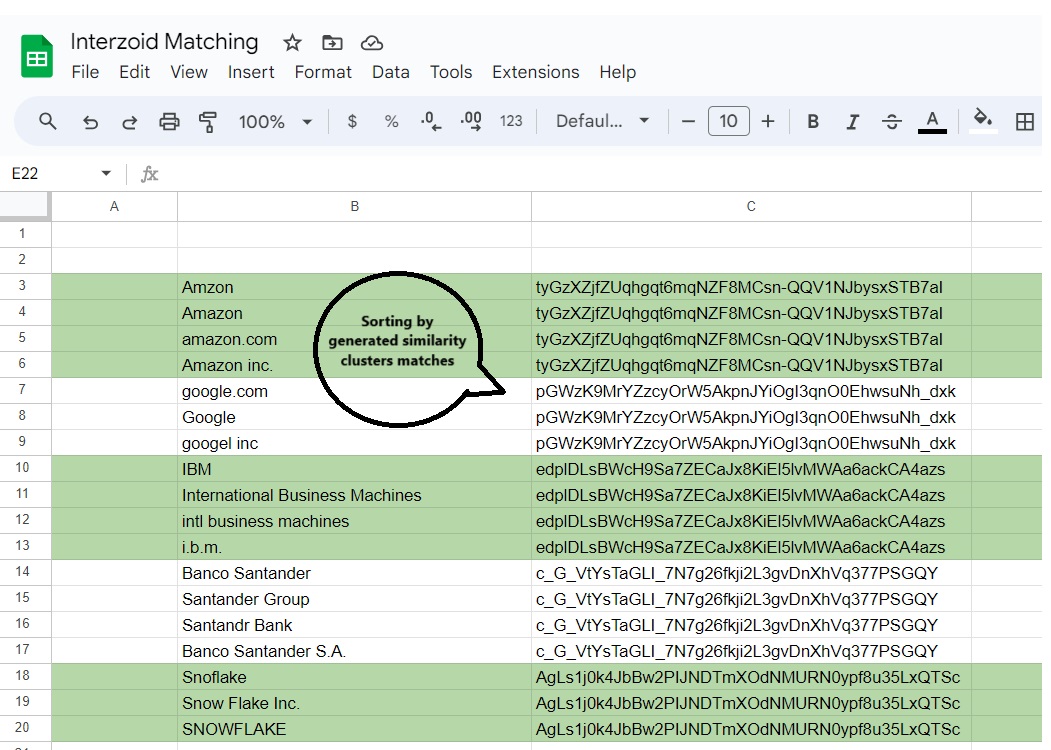Screen dimensions: 1051x750
Task: Open the View menu
Action: (x=188, y=72)
